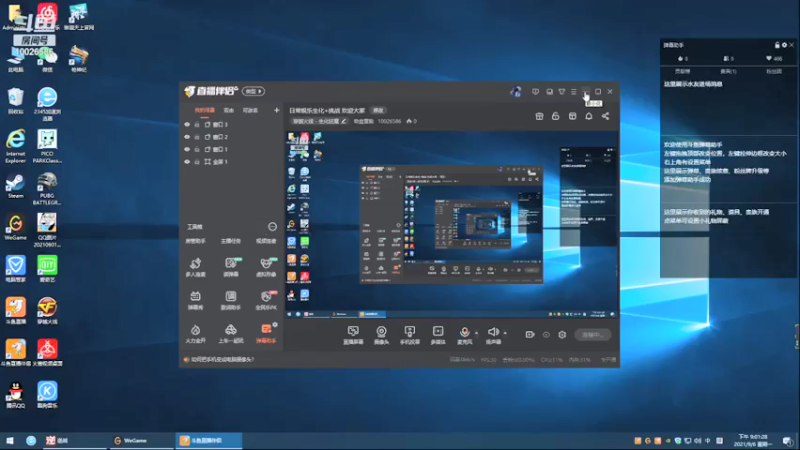Toggle the preview eye icon in bottom toolbar
This screenshot has width=800, height=450.
click(x=546, y=335)
